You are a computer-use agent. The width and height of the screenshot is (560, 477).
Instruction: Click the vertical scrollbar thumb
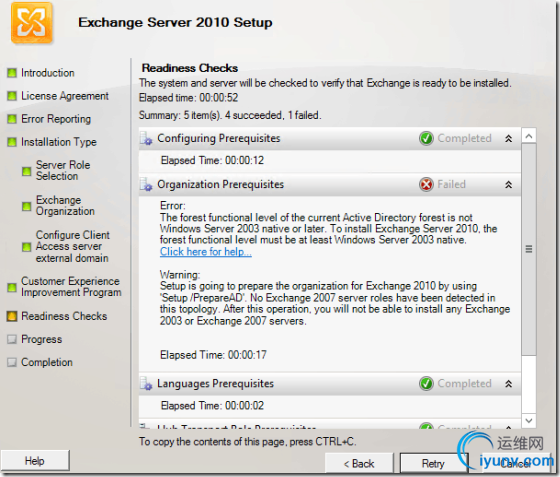[x=529, y=249]
